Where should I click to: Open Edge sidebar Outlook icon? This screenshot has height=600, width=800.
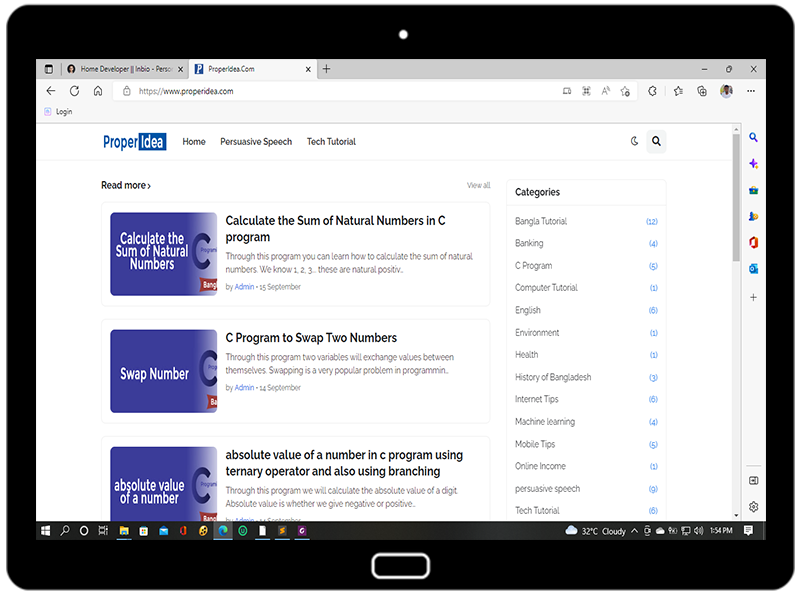pos(753,268)
